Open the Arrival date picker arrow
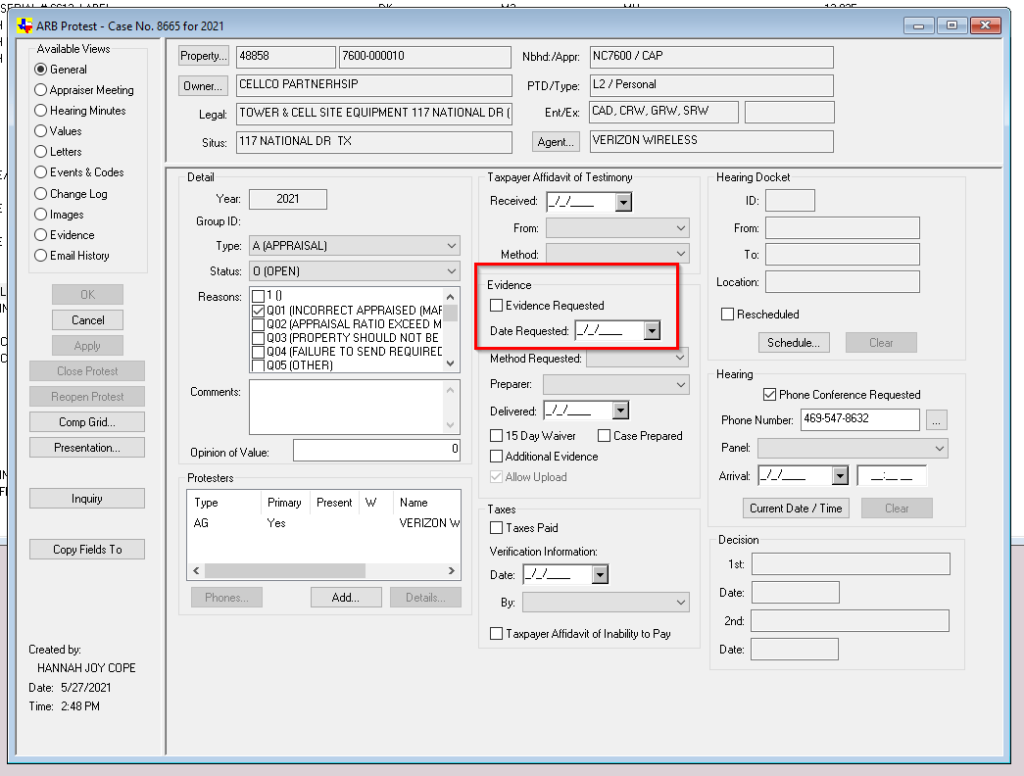The width and height of the screenshot is (1024, 776). [840, 477]
